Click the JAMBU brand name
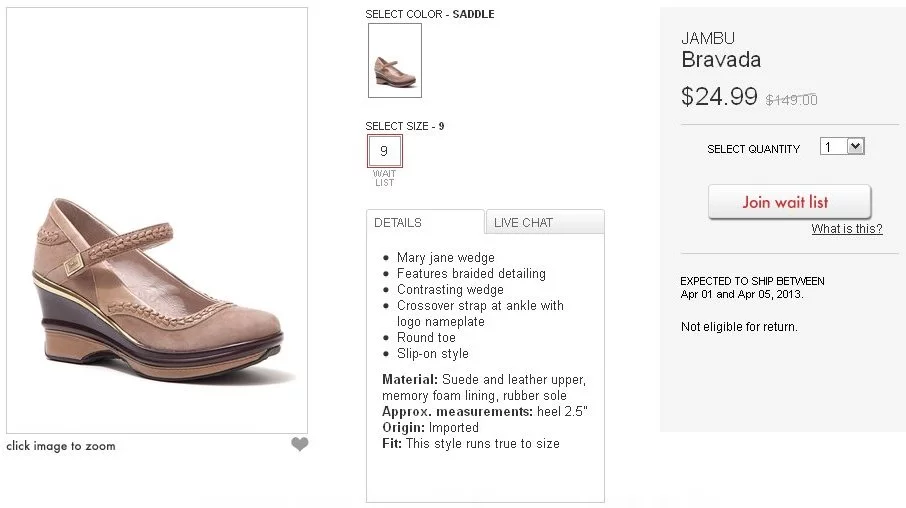906x508 pixels. [708, 38]
